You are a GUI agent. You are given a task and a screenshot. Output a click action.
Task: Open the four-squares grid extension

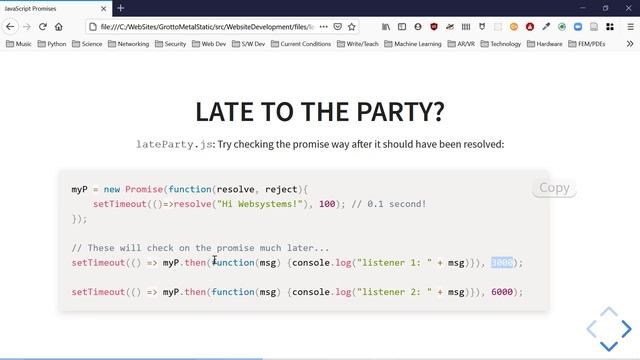610,27
